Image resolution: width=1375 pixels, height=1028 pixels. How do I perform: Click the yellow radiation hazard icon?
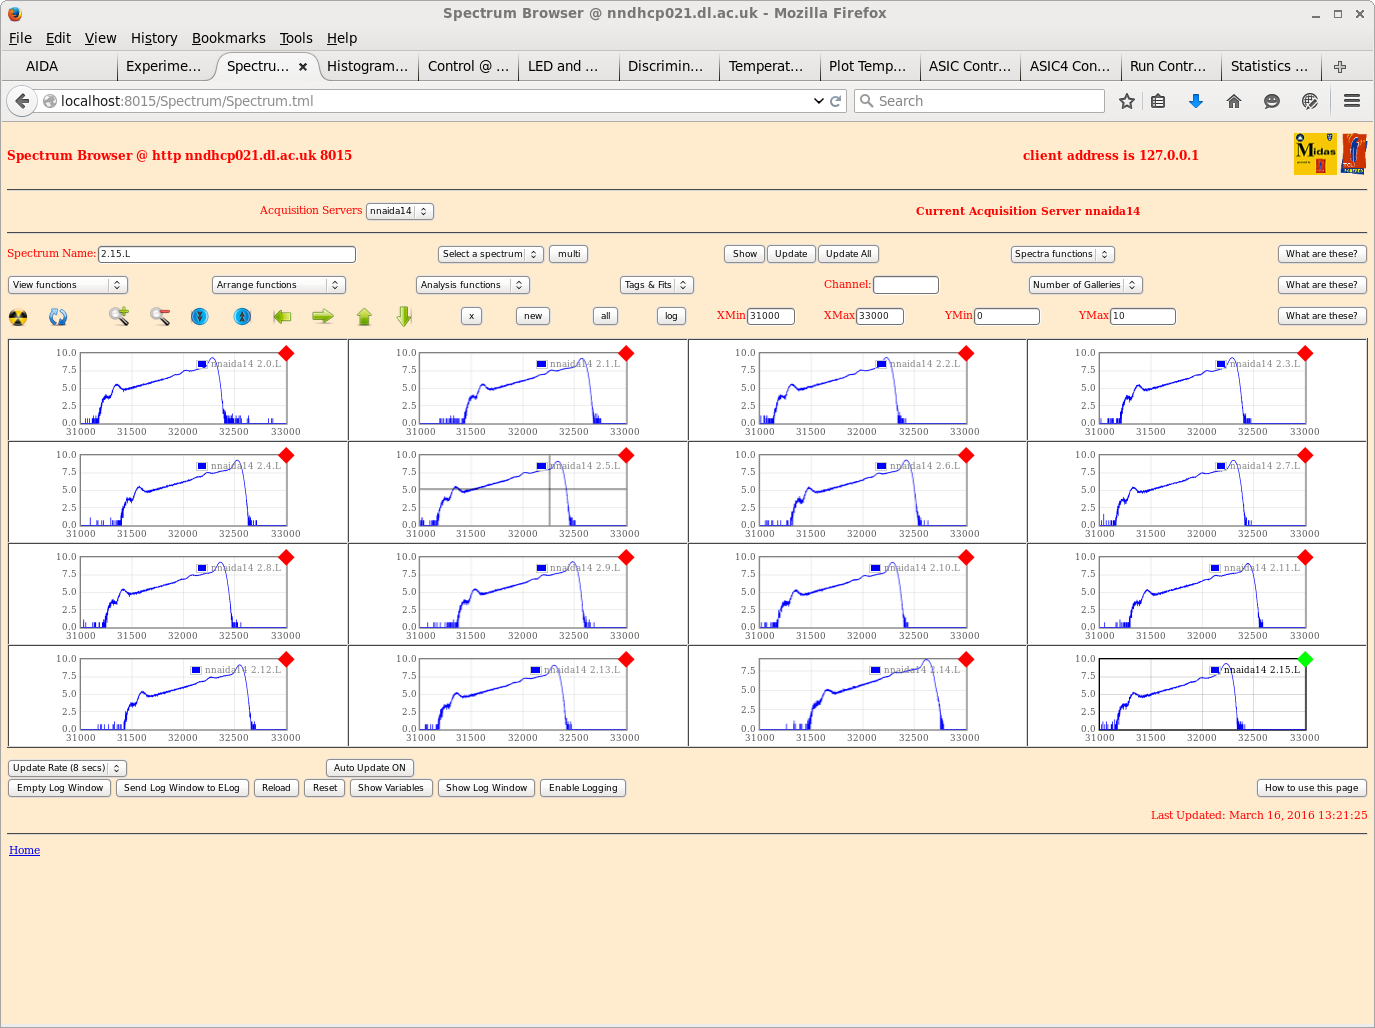click(18, 317)
